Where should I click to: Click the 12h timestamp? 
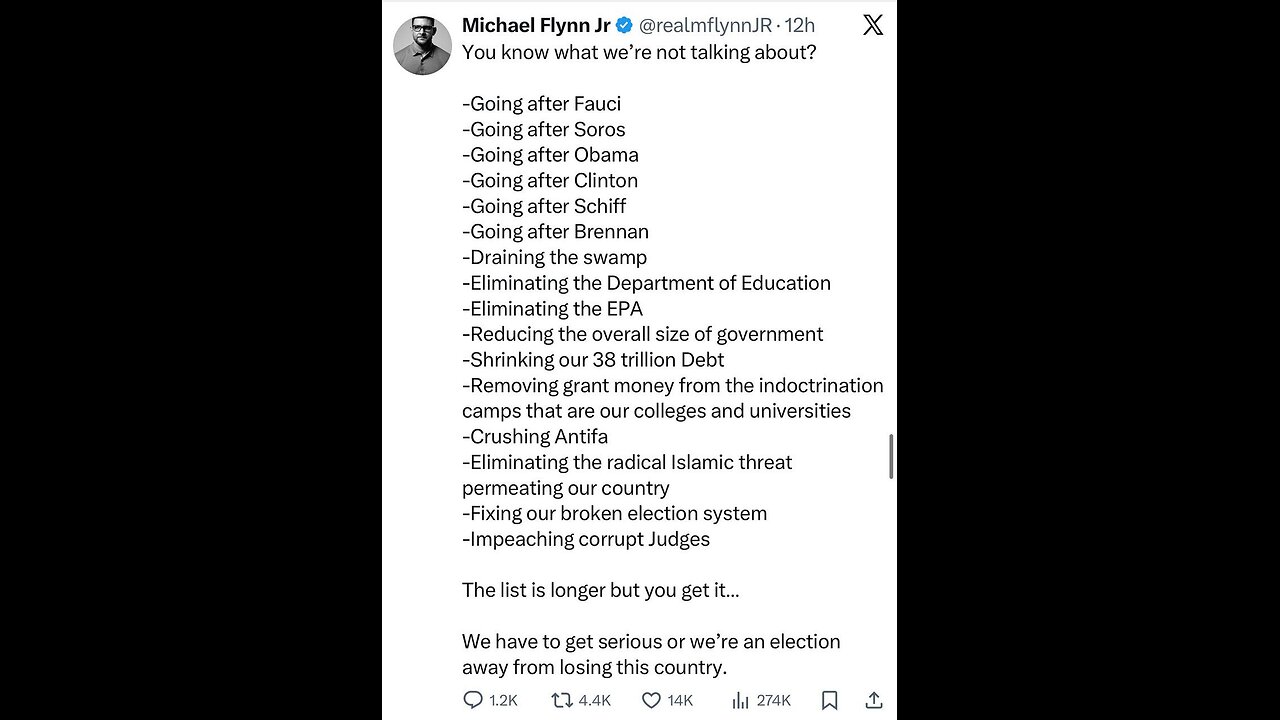(801, 25)
